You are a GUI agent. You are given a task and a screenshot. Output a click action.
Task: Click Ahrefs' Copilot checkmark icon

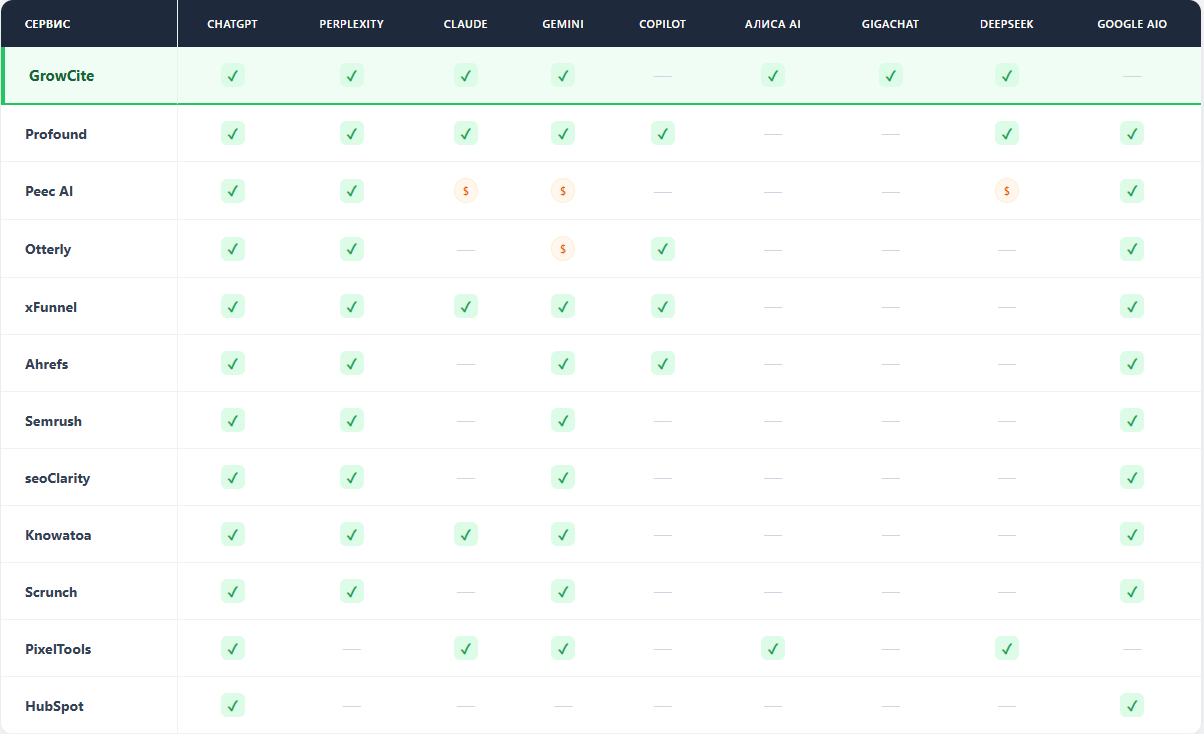663,363
